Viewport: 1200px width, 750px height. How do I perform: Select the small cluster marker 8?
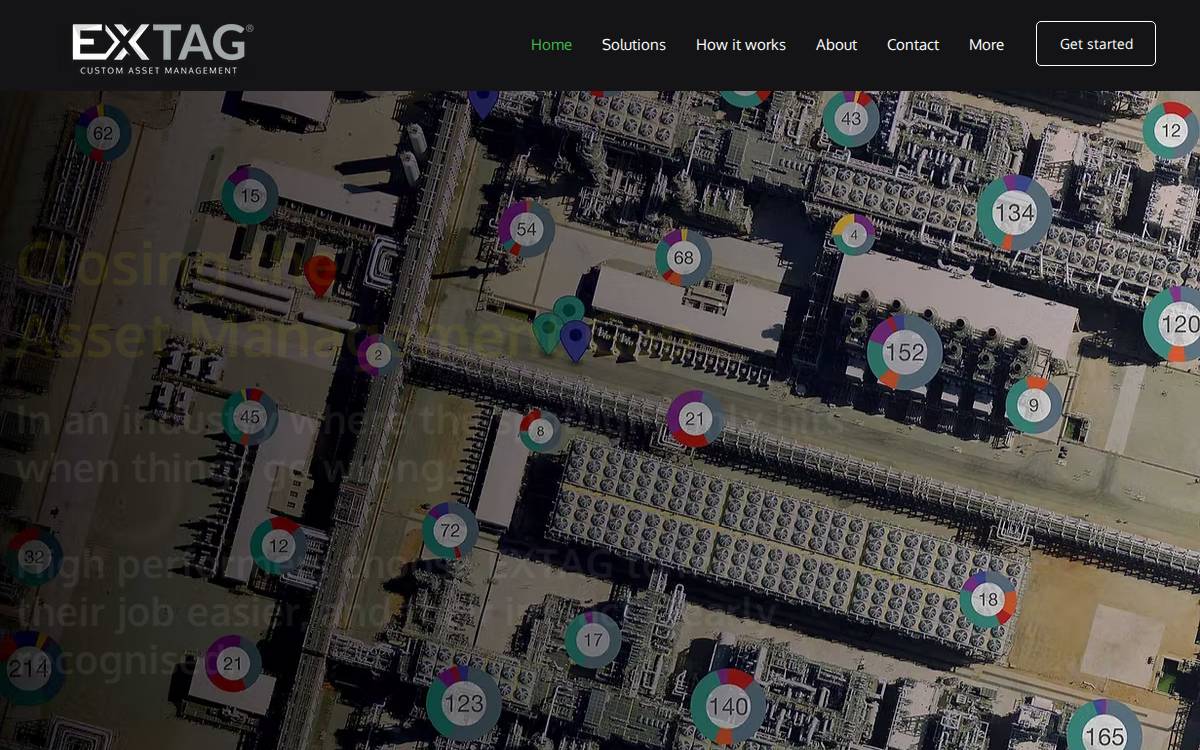click(x=540, y=431)
